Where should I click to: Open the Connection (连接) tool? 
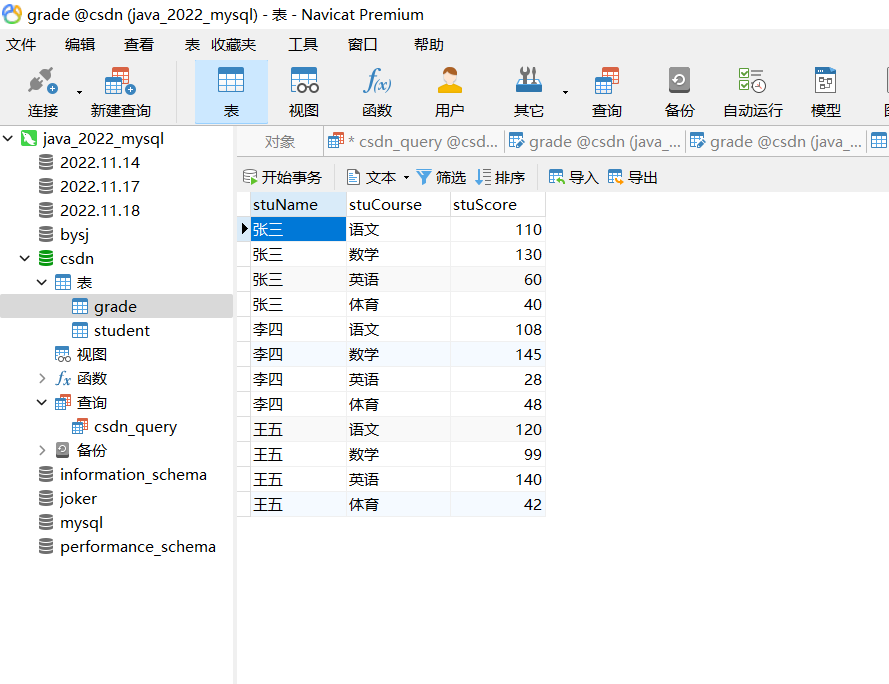43,92
